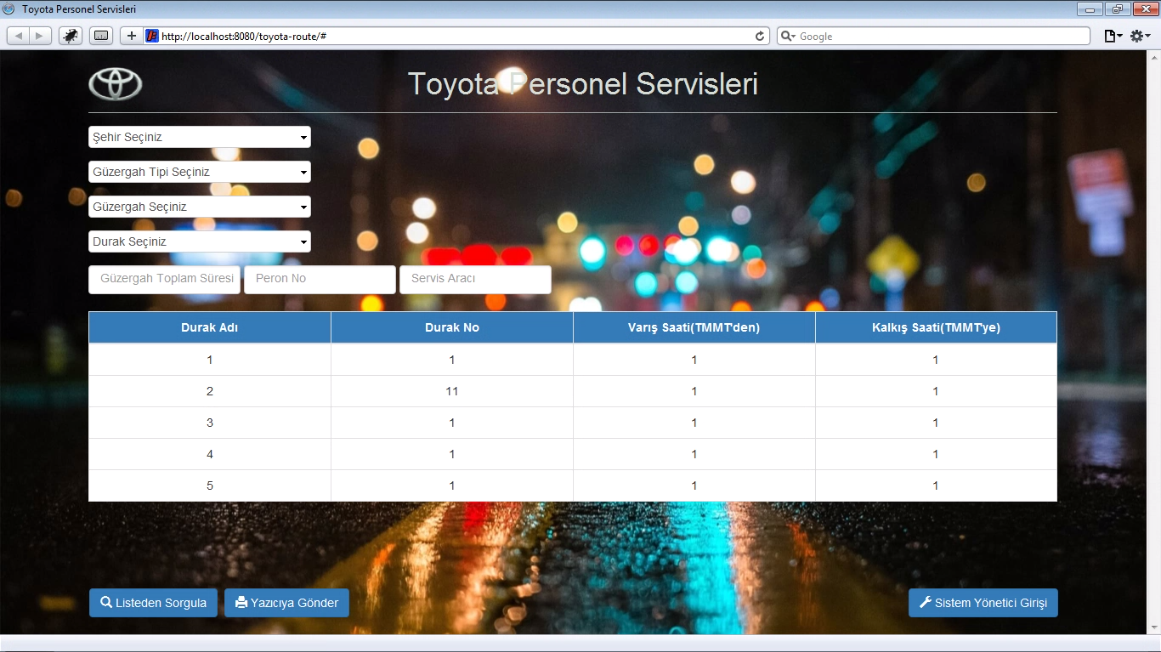Click the Toyota logo
The height and width of the screenshot is (652, 1161).
click(x=116, y=84)
